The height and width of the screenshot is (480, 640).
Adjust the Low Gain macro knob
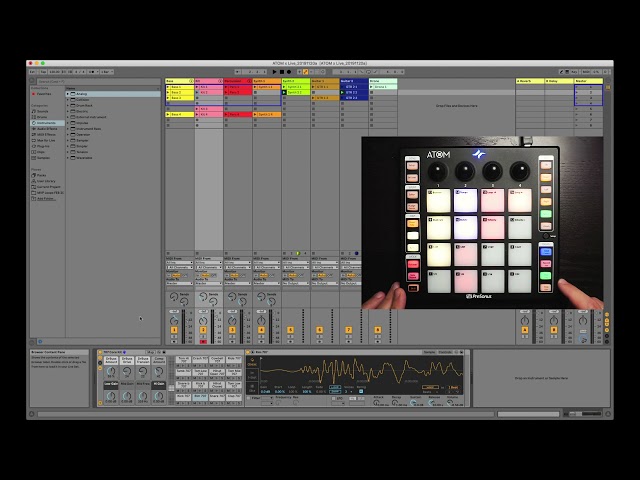click(111, 396)
